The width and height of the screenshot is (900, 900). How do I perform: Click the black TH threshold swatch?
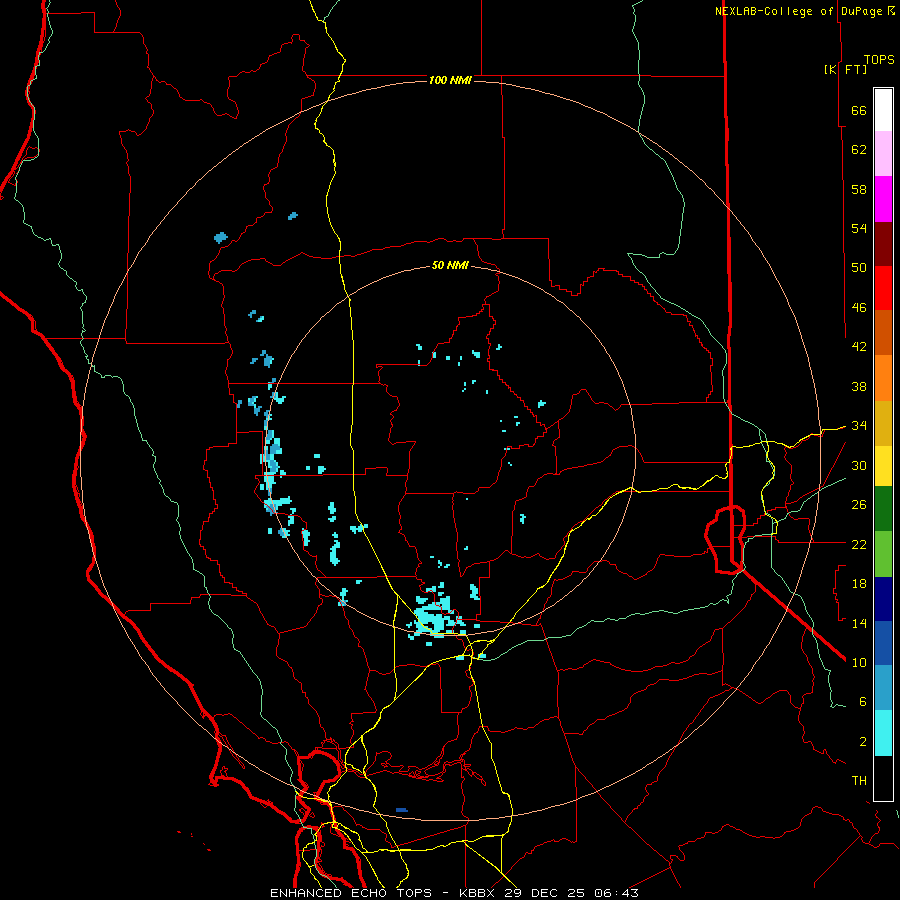point(883,778)
